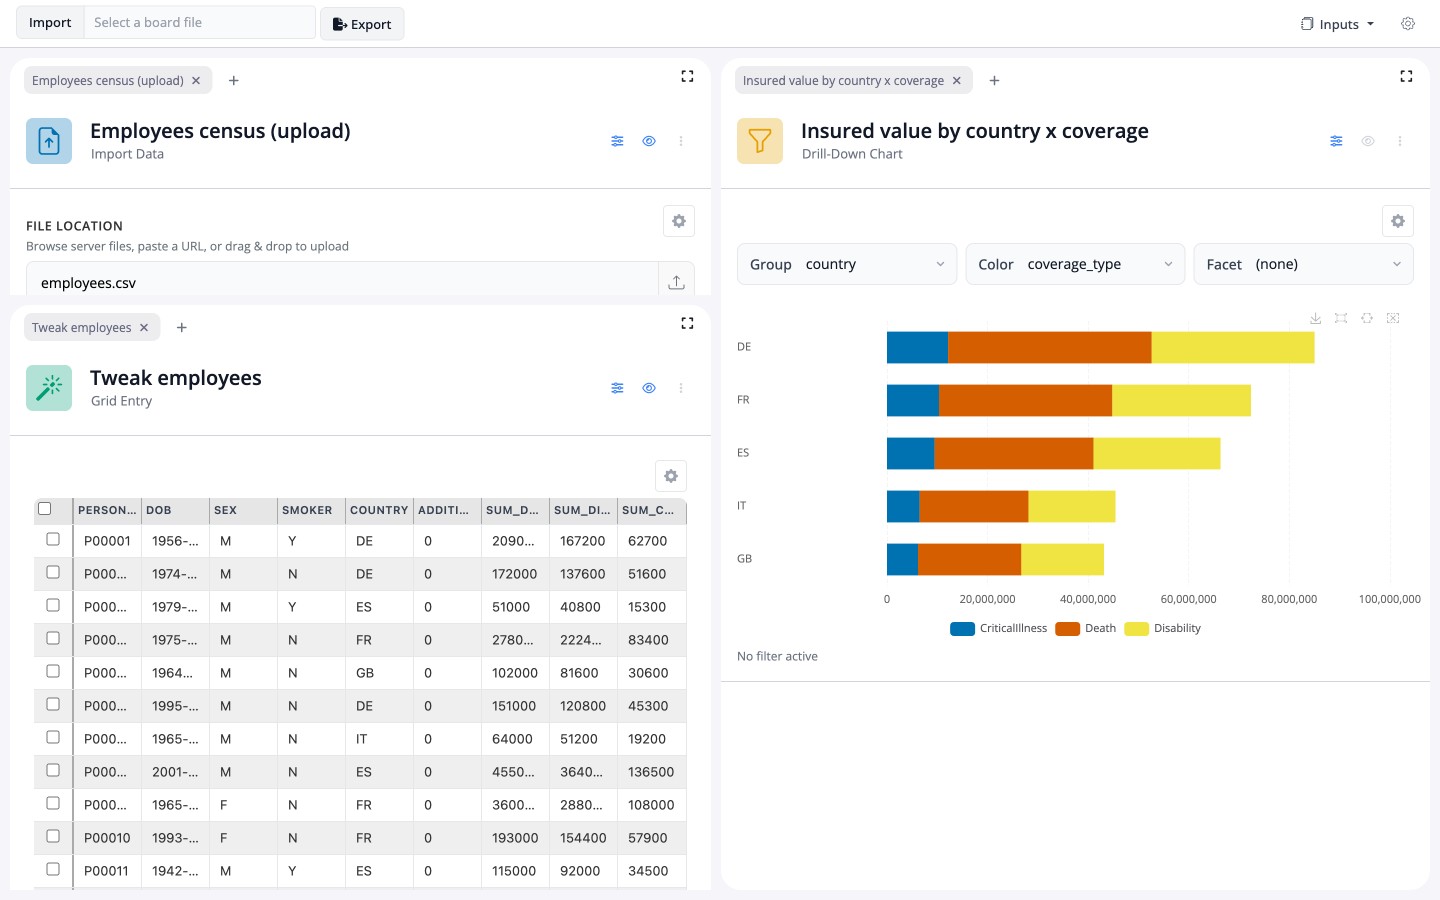
Task: Toggle Death legend color swatch
Action: [x=1067, y=629]
